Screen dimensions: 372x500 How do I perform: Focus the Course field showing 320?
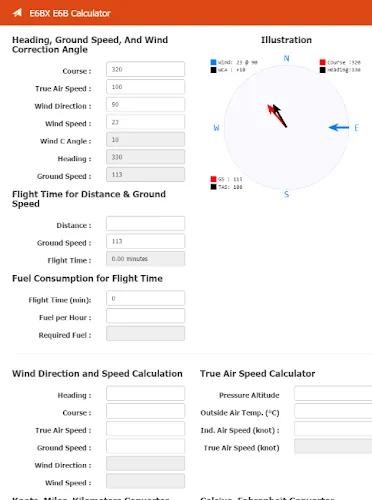pos(145,69)
